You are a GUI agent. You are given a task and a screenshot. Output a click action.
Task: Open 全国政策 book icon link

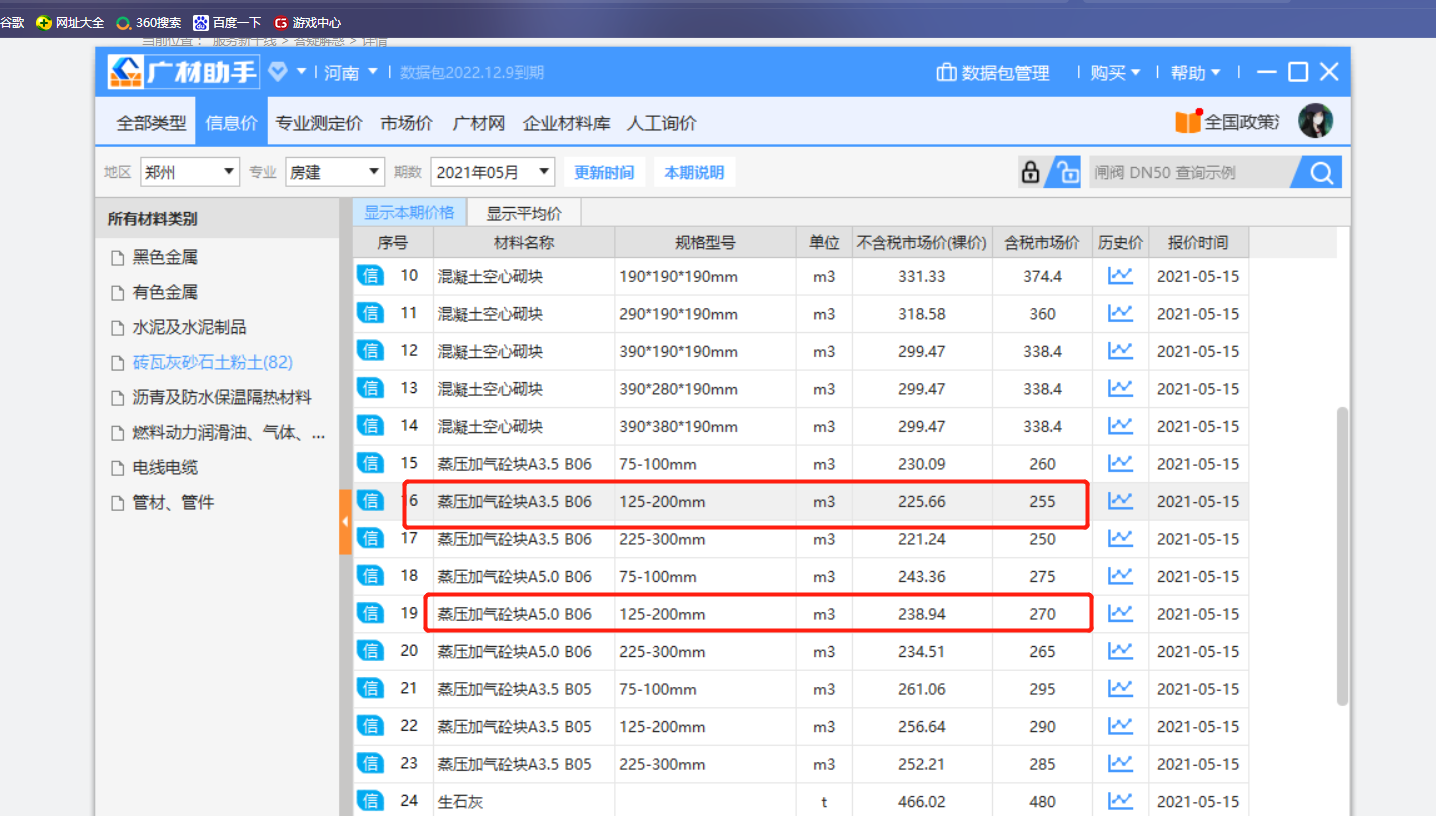pos(1228,122)
